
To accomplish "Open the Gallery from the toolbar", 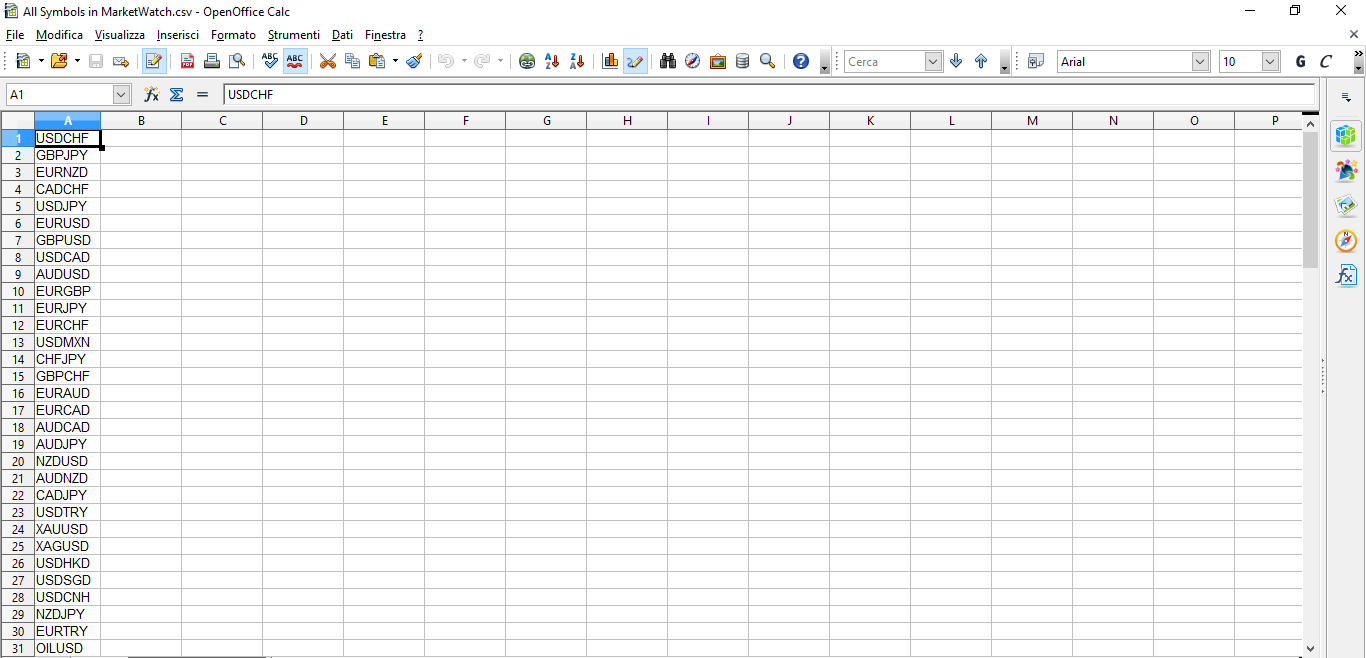I will tap(717, 61).
